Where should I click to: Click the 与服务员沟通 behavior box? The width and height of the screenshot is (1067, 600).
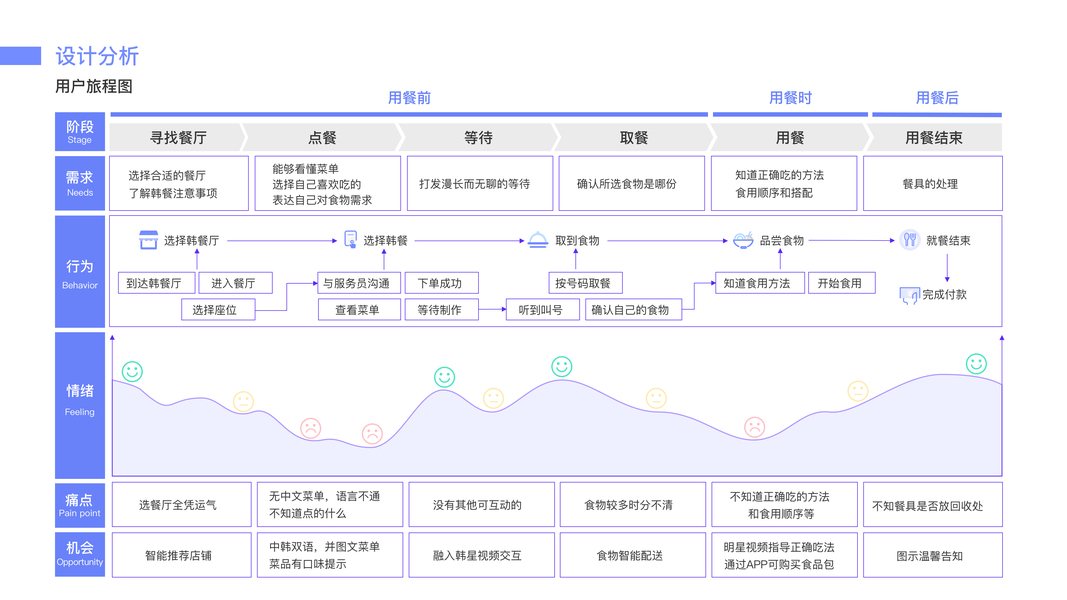tap(359, 283)
